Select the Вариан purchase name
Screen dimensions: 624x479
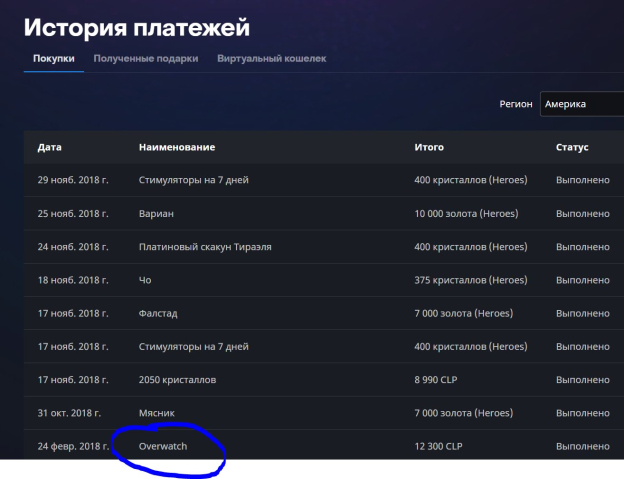[156, 214]
